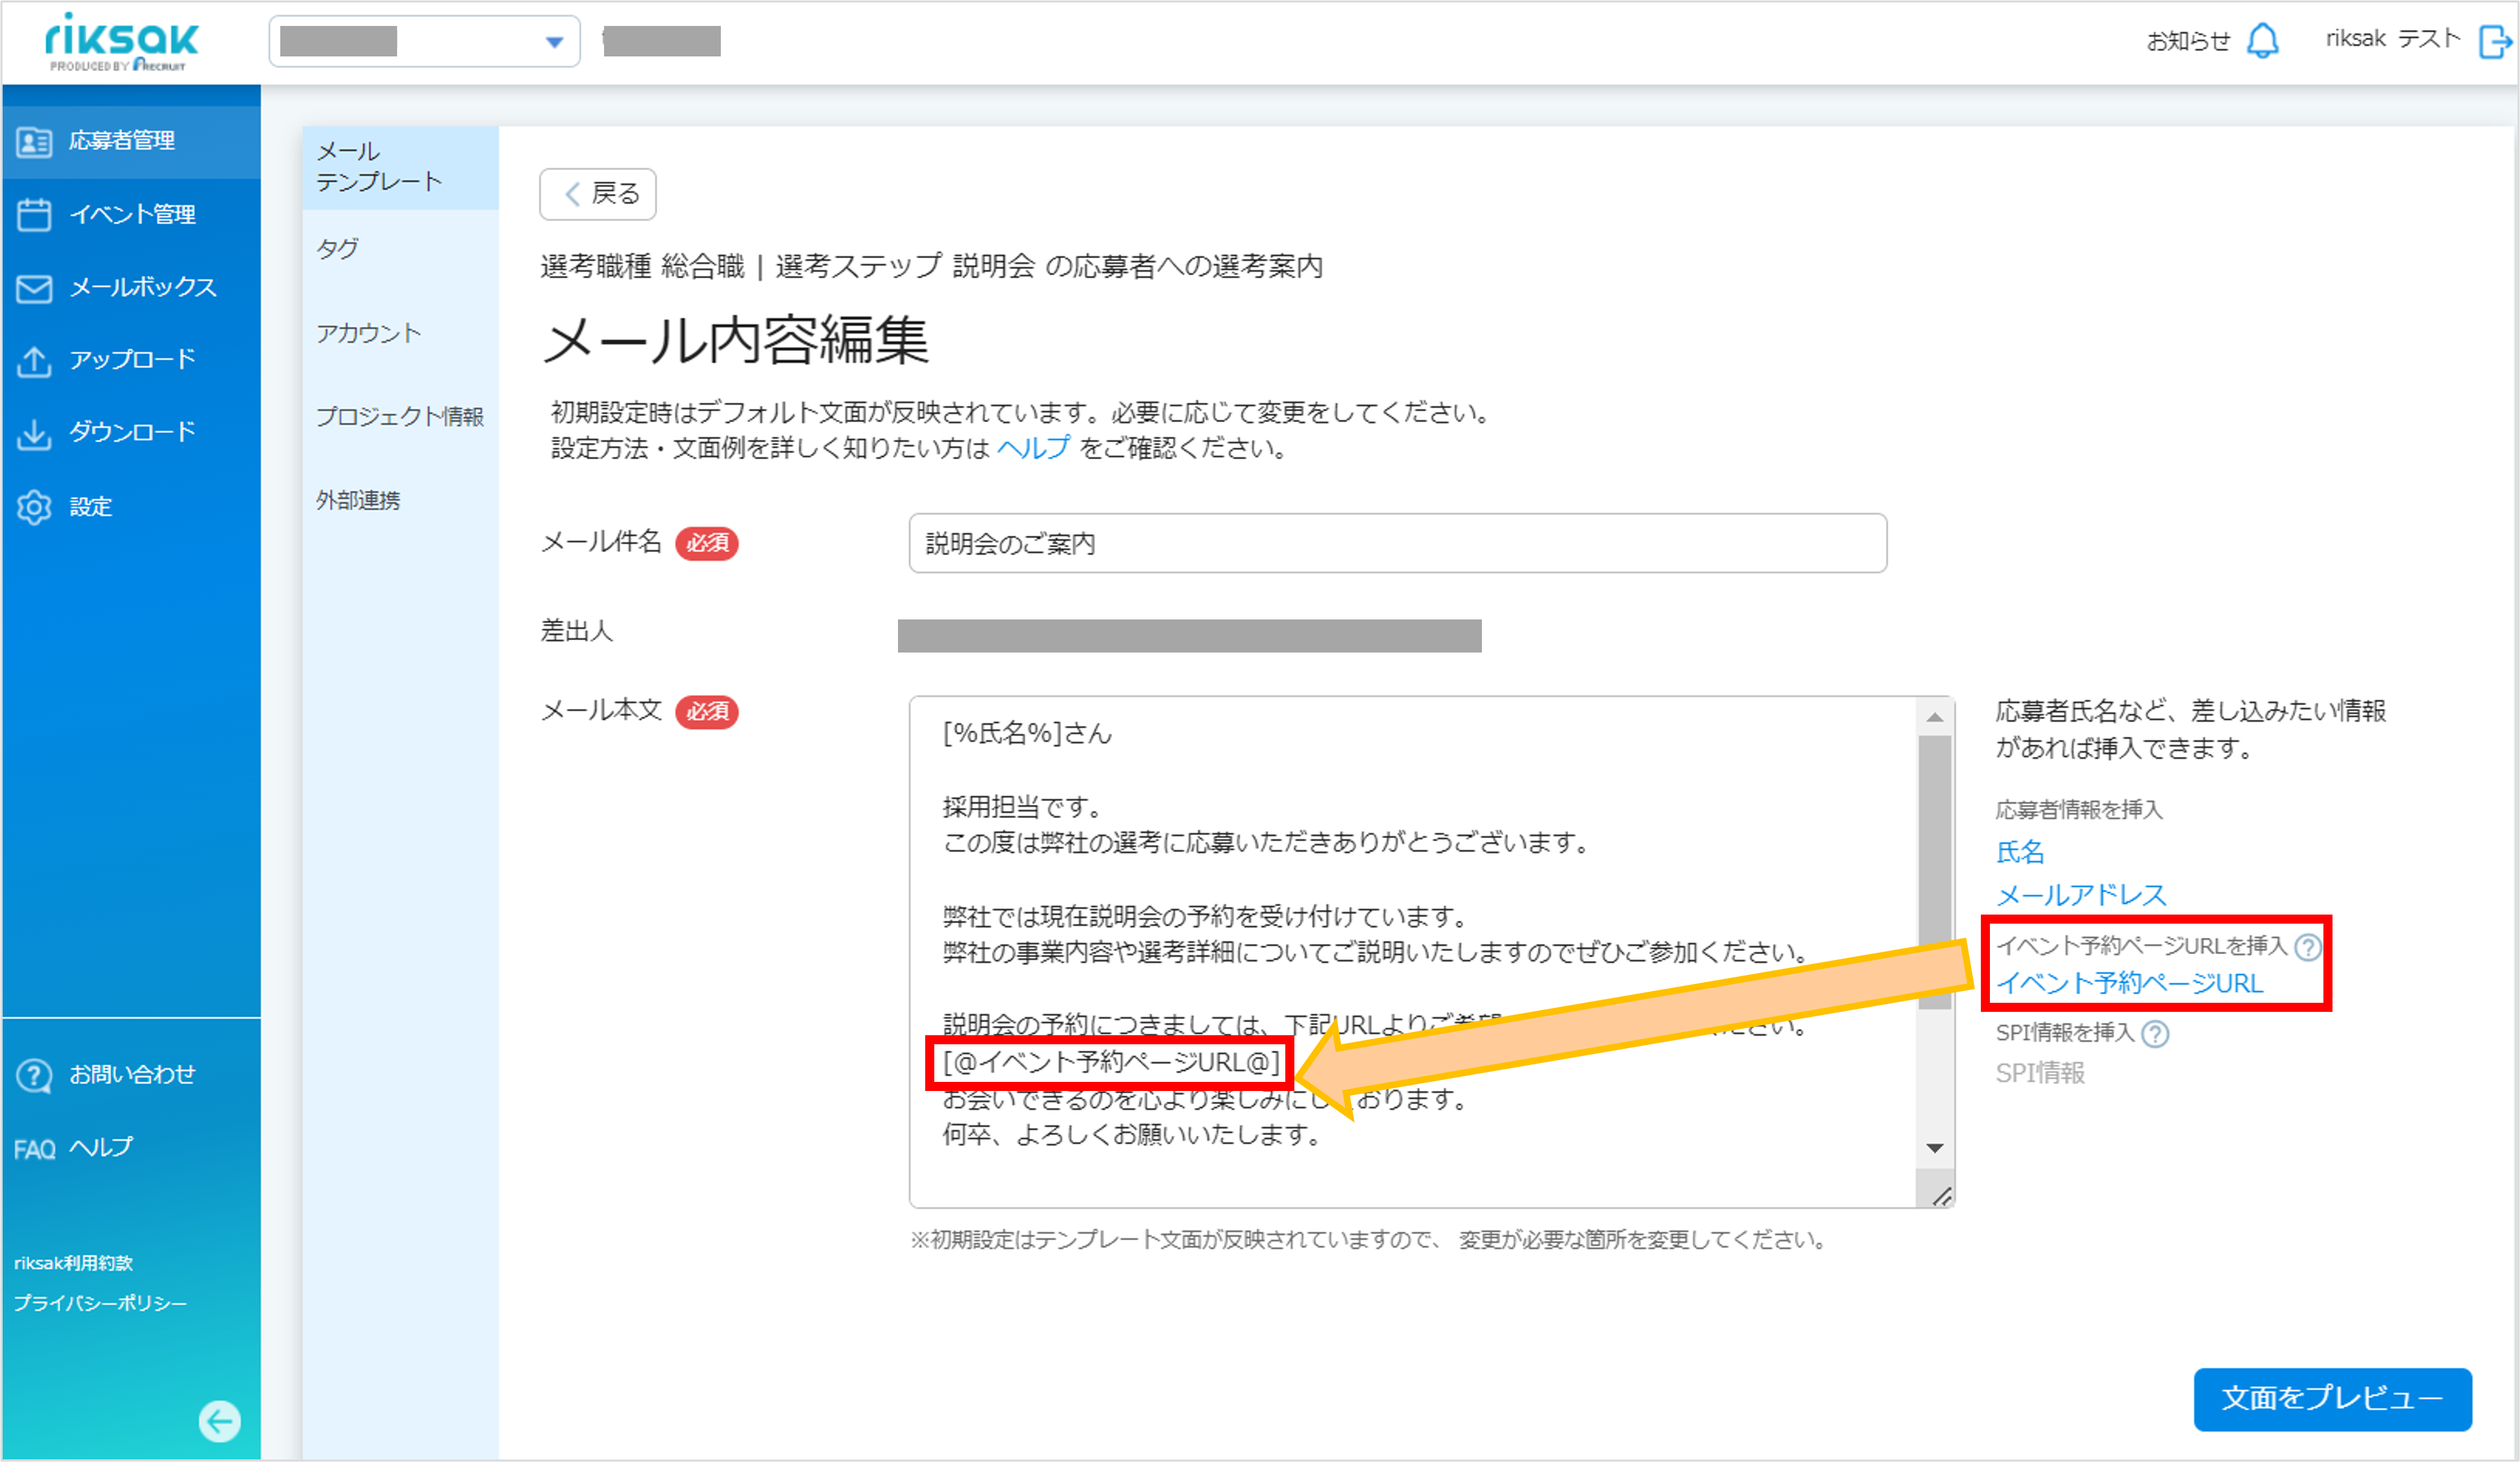
Task: Click [@イベント予約ページURL@] placeholder in body
Action: pyautogui.click(x=1111, y=1062)
